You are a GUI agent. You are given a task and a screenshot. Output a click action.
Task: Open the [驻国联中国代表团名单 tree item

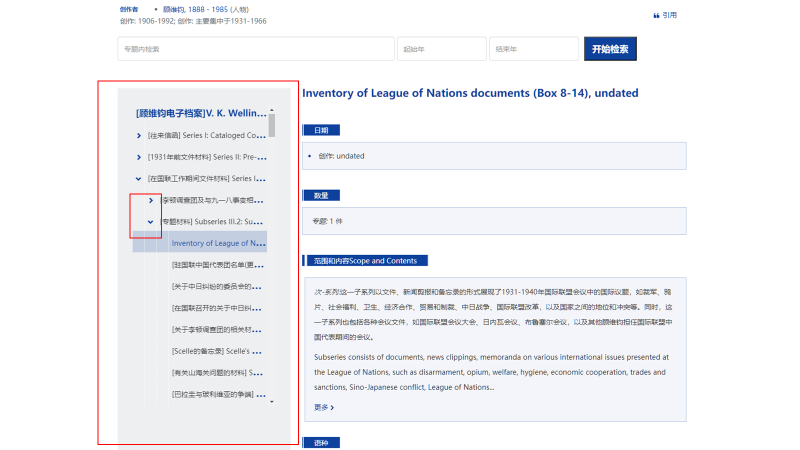218,265
